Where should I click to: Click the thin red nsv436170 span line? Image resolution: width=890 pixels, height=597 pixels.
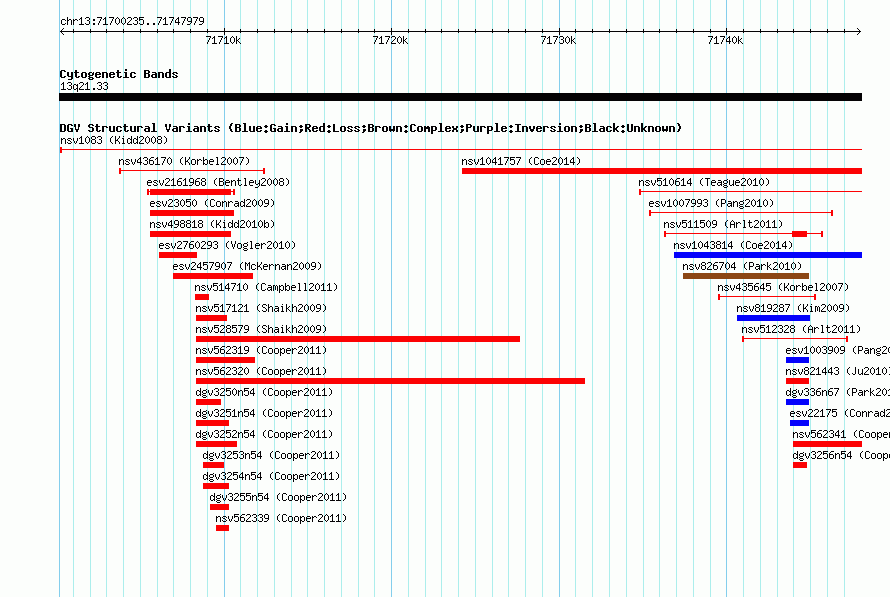[x=192, y=171]
